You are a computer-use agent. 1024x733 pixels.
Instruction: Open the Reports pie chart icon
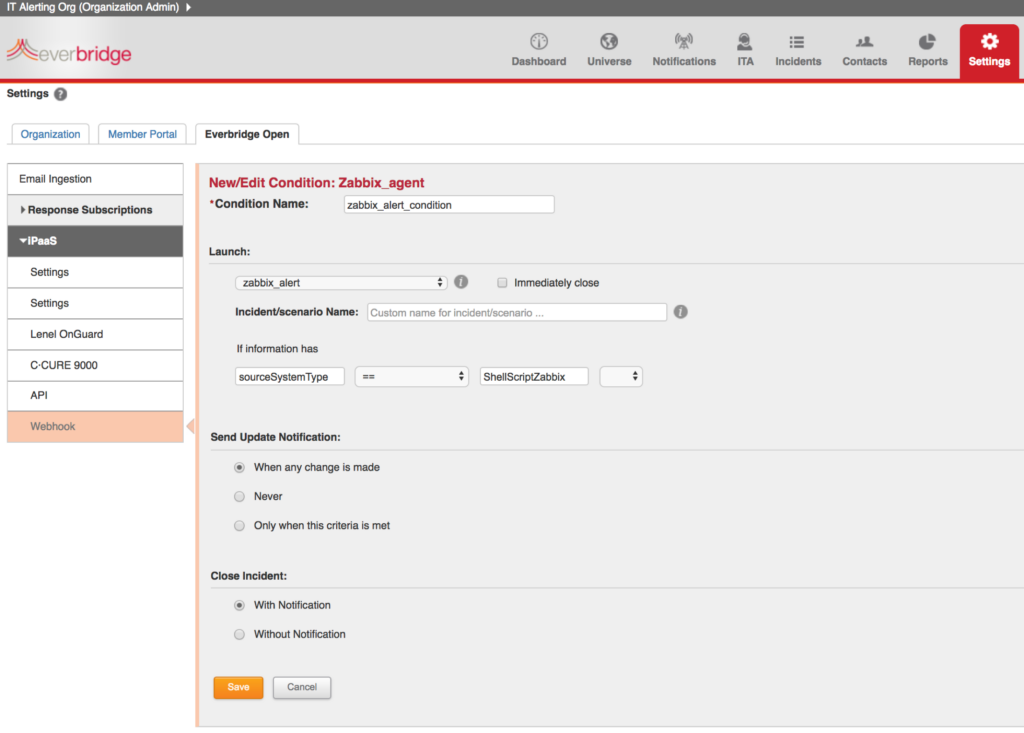(927, 42)
